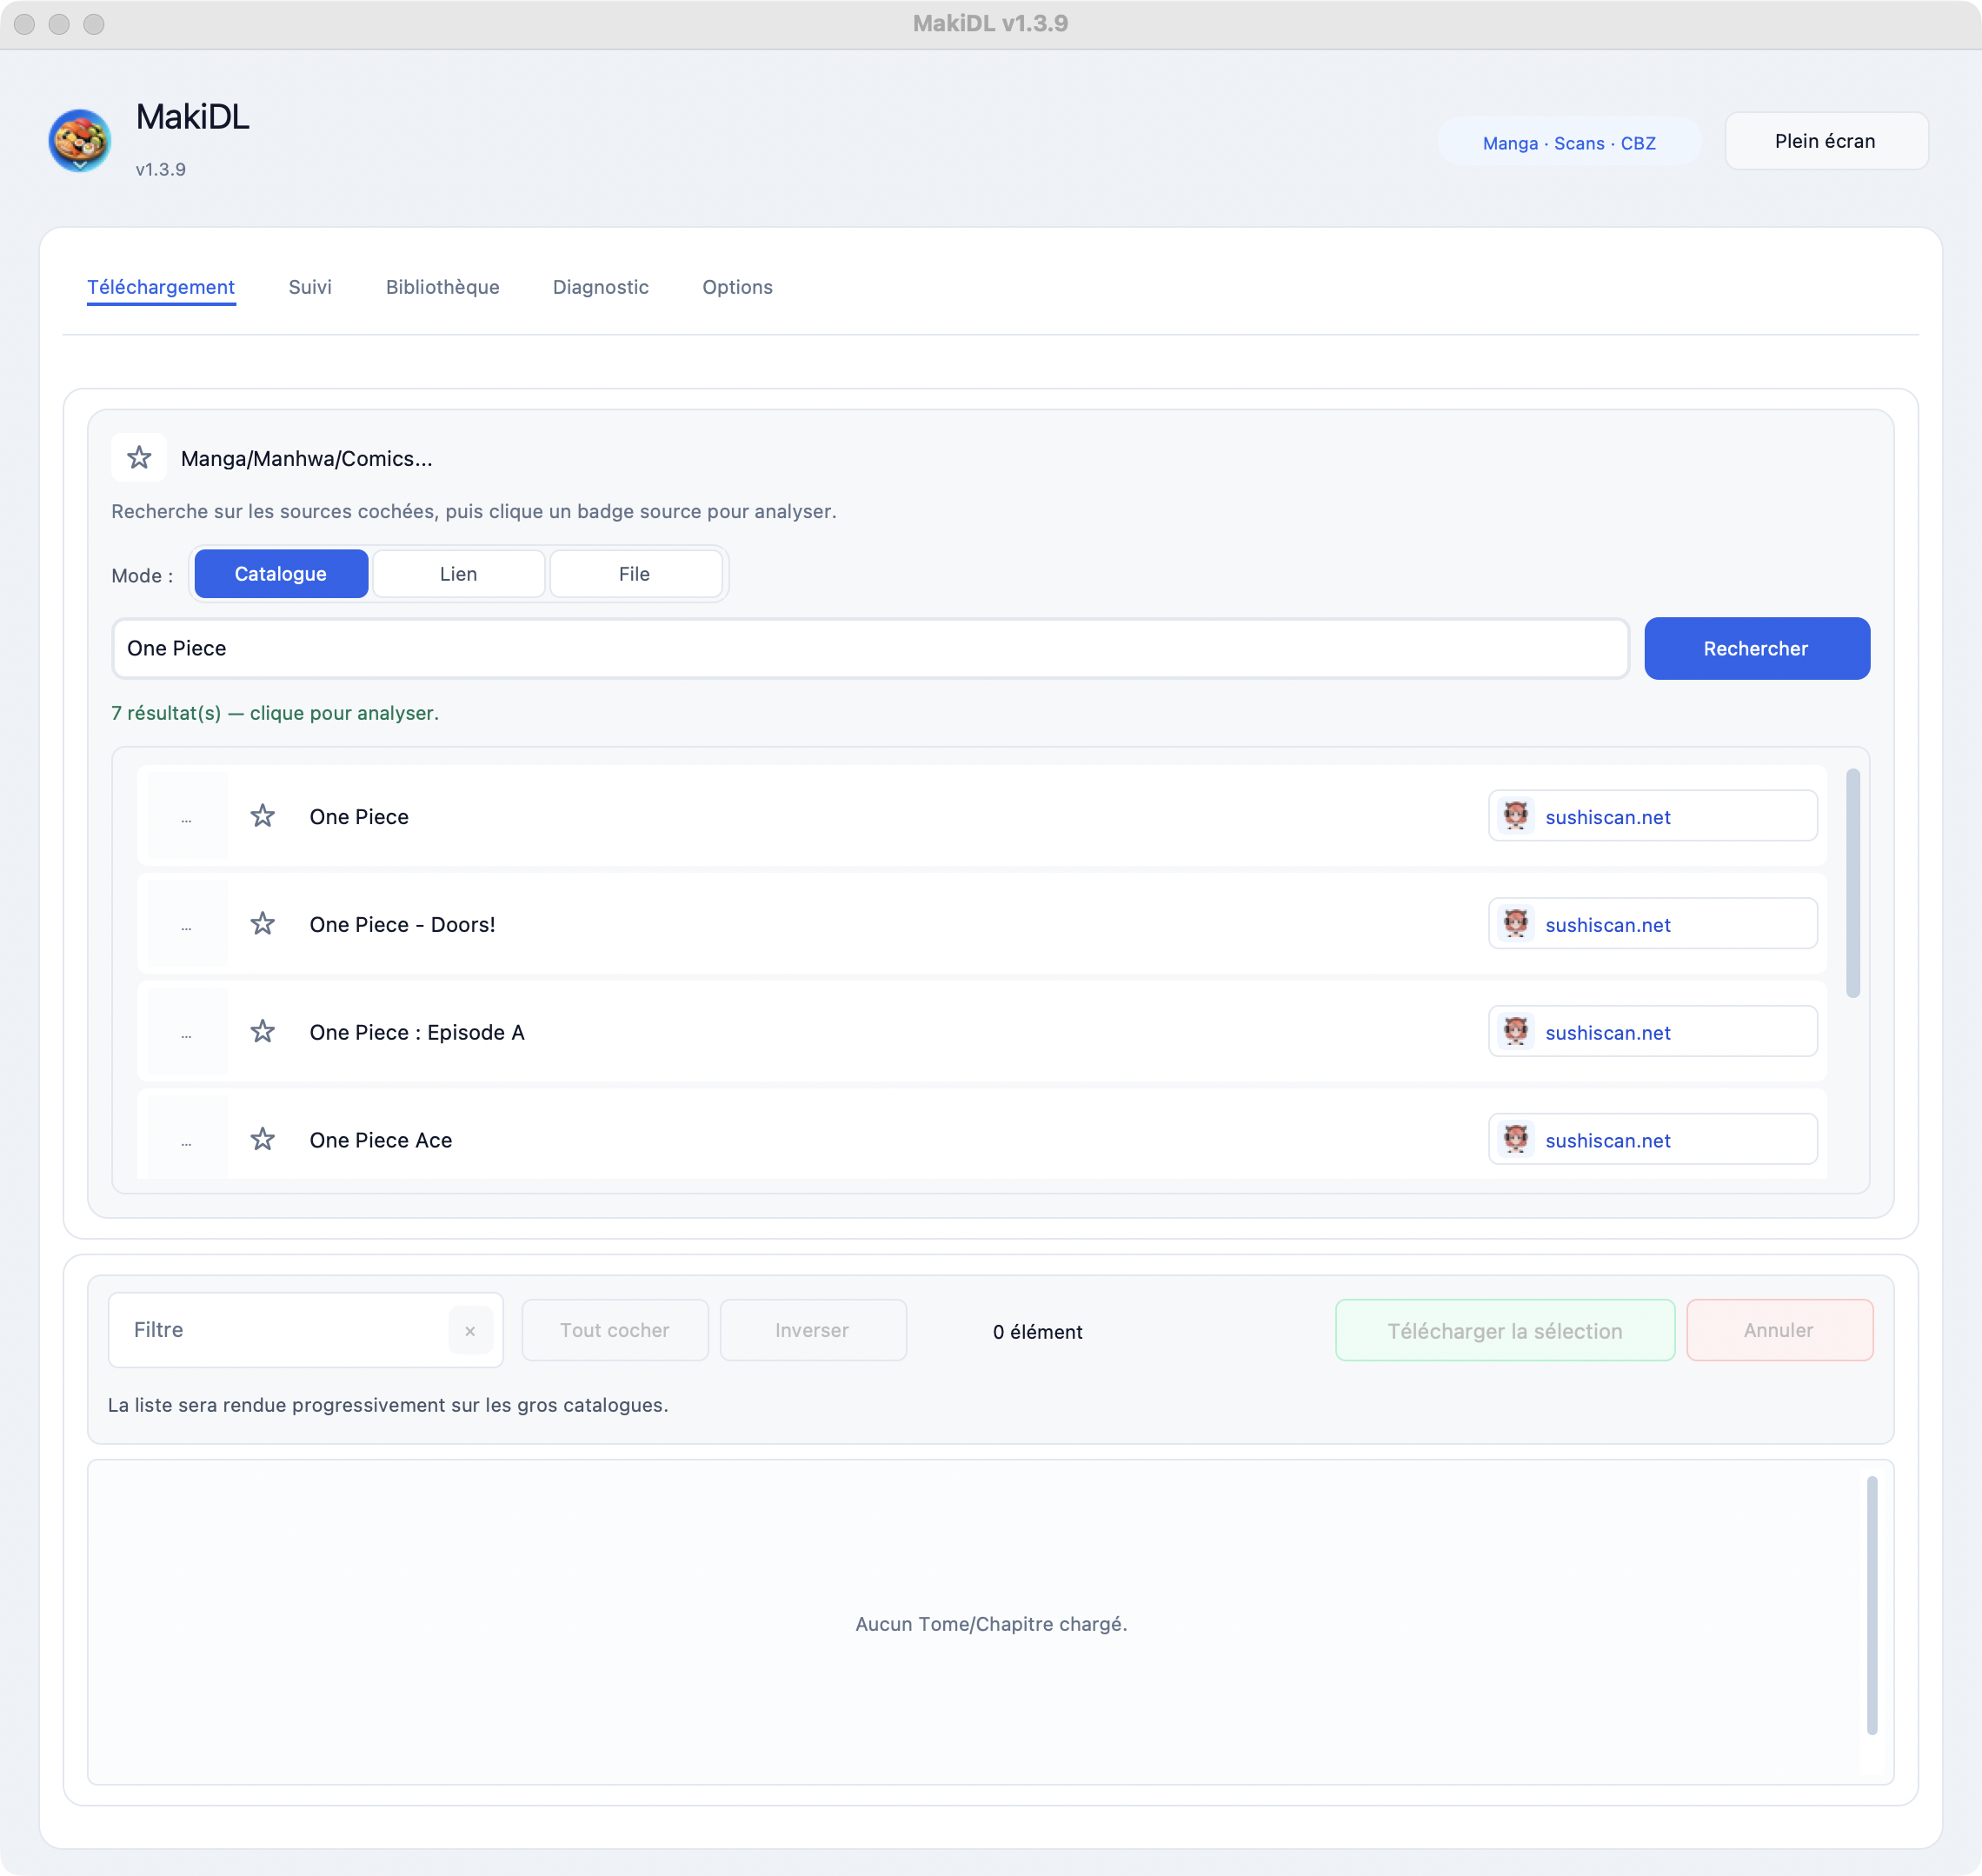This screenshot has width=1982, height=1876.
Task: Open the Options tab
Action: tap(738, 287)
